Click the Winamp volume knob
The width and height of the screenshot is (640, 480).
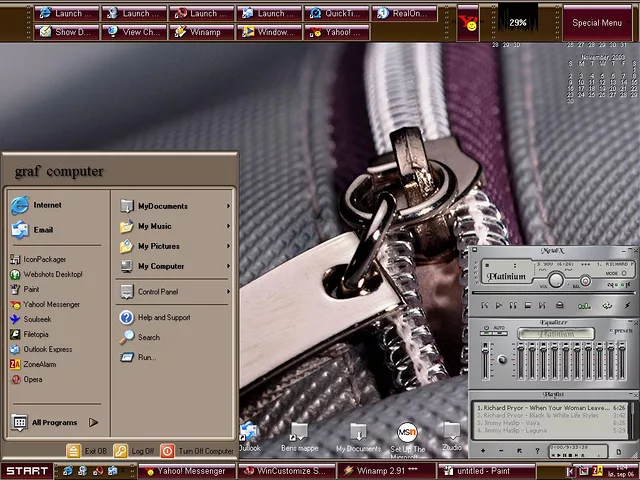pos(555,281)
